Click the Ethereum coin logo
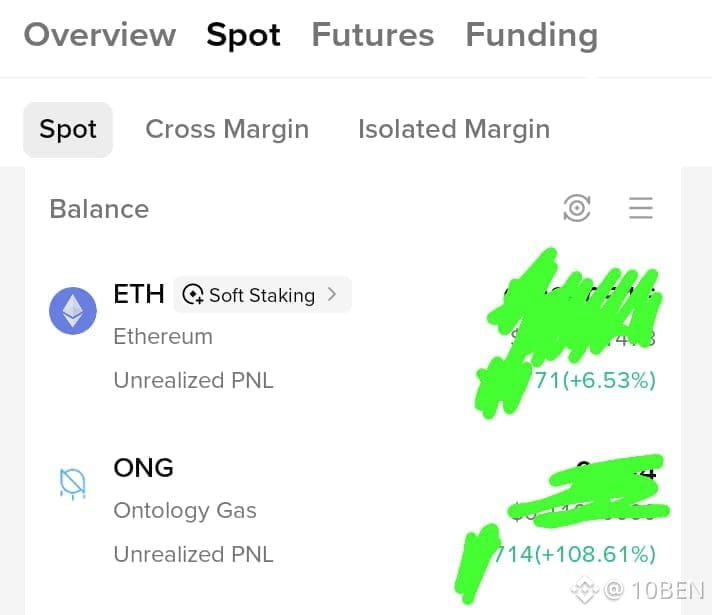Viewport: 712px width, 615px height. tap(73, 311)
